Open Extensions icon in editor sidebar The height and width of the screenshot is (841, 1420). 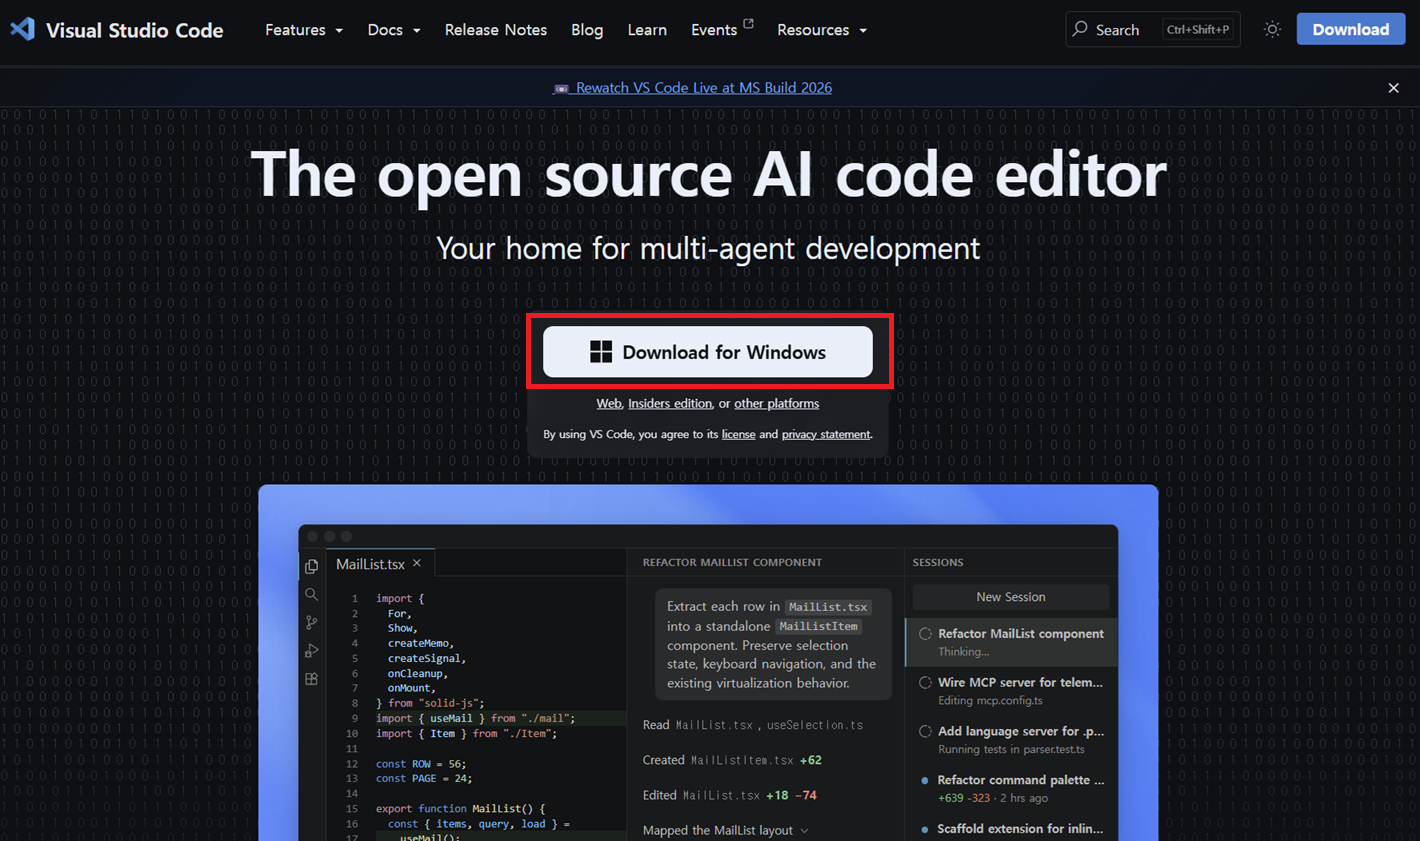312,679
